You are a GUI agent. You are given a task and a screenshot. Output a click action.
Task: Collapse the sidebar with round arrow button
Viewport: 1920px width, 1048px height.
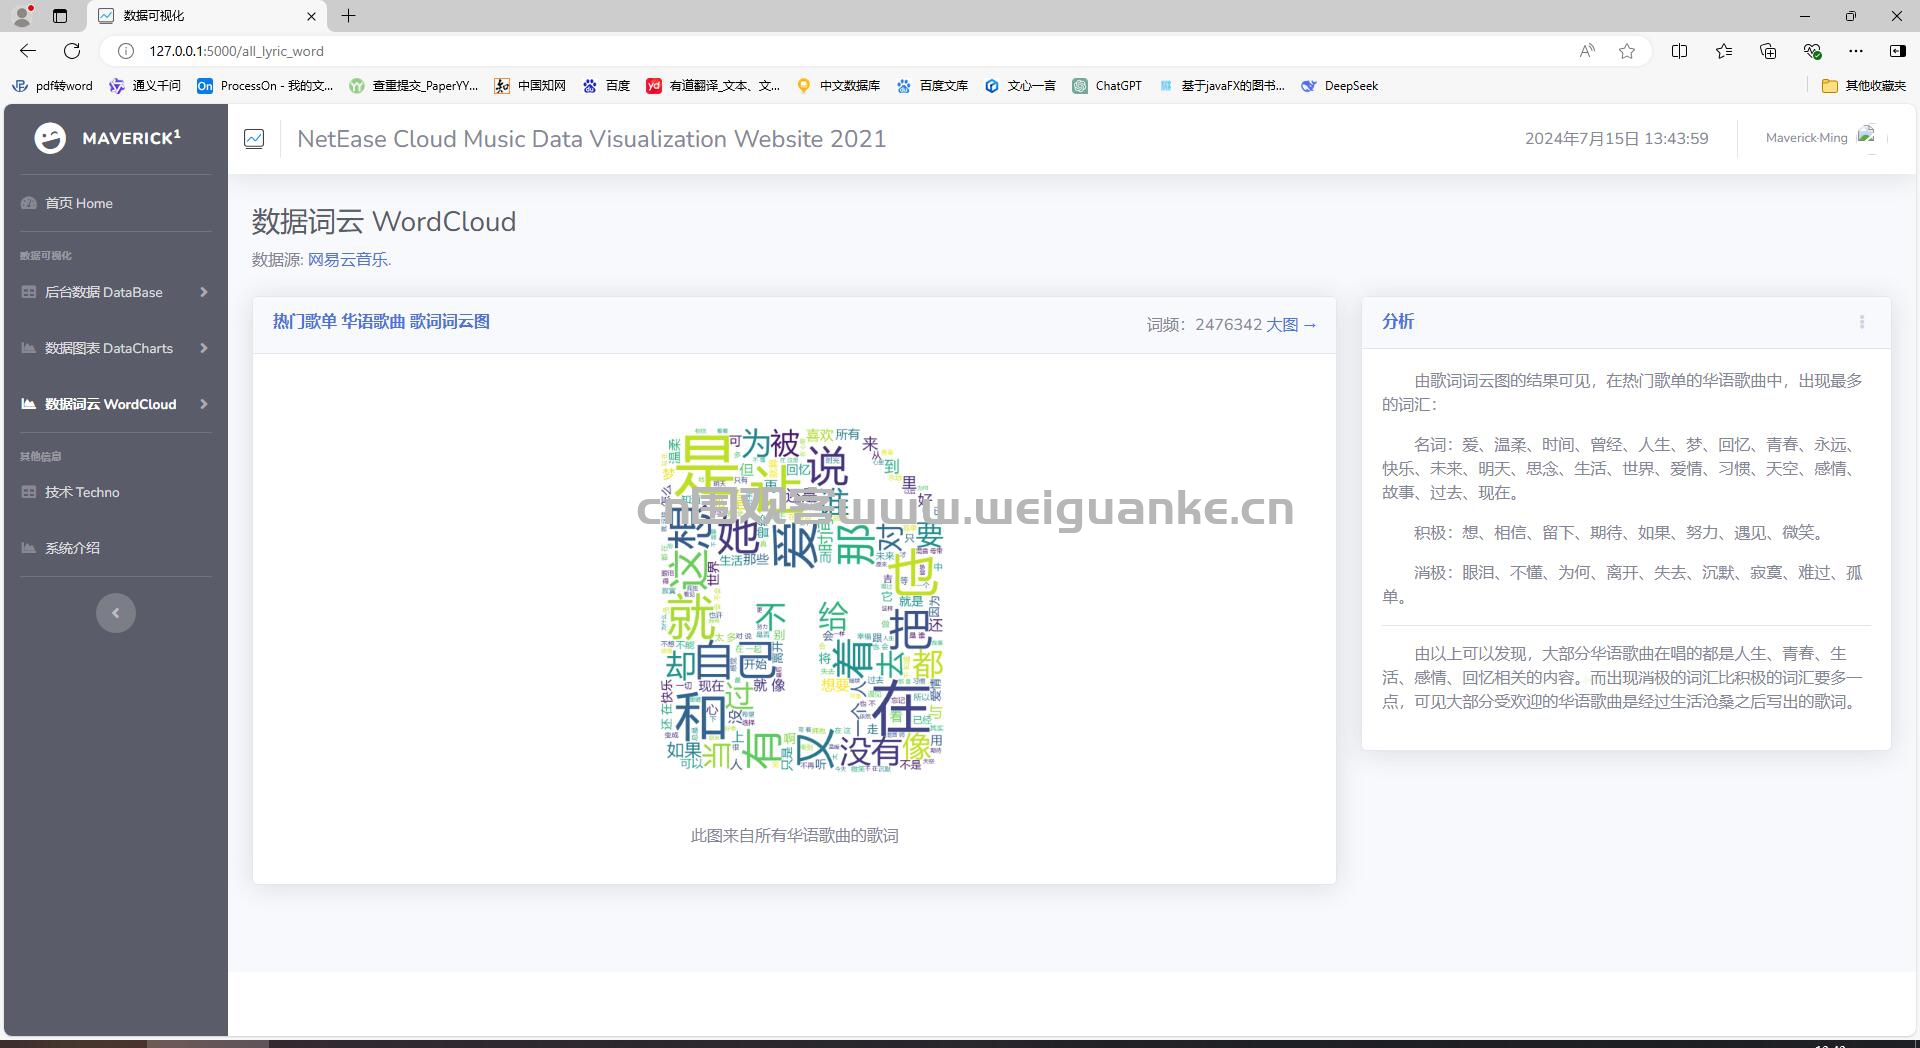click(x=116, y=613)
